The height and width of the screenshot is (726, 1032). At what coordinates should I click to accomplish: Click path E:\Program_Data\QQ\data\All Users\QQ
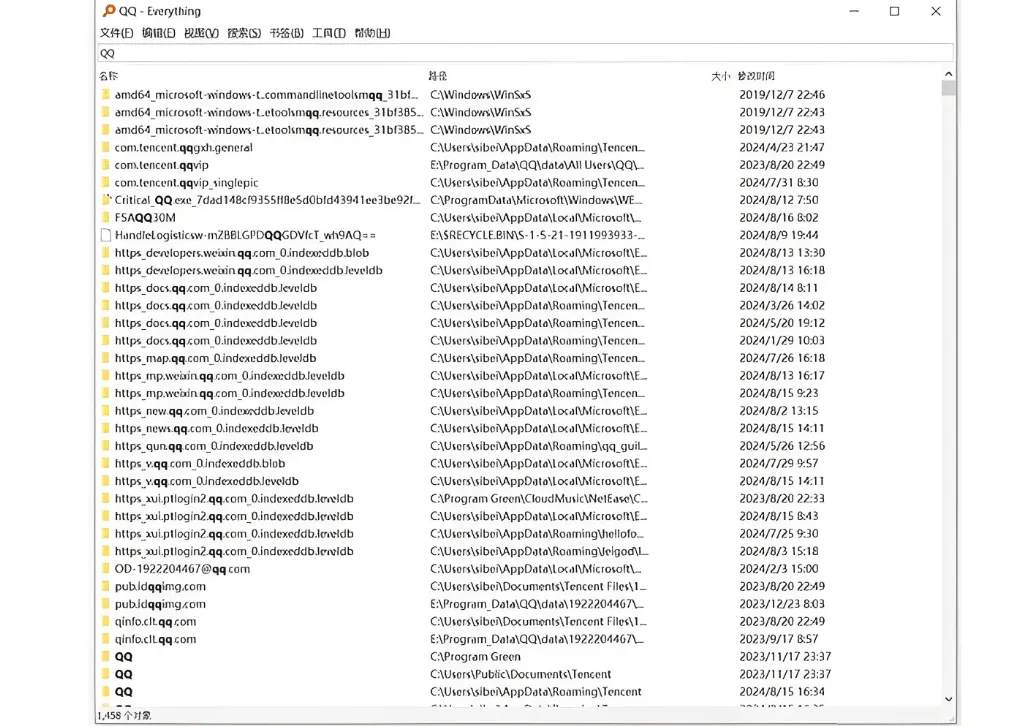tap(537, 165)
